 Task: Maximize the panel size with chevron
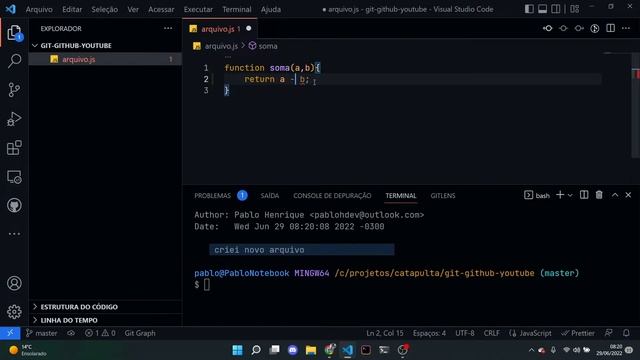coord(615,195)
